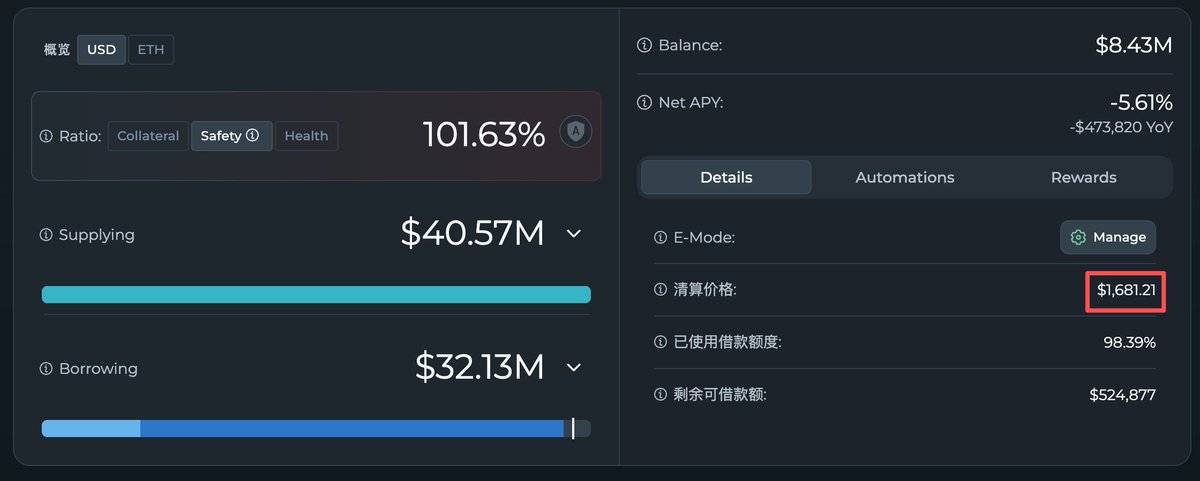Click the Balance label
This screenshot has width=1200, height=481.
click(x=690, y=45)
